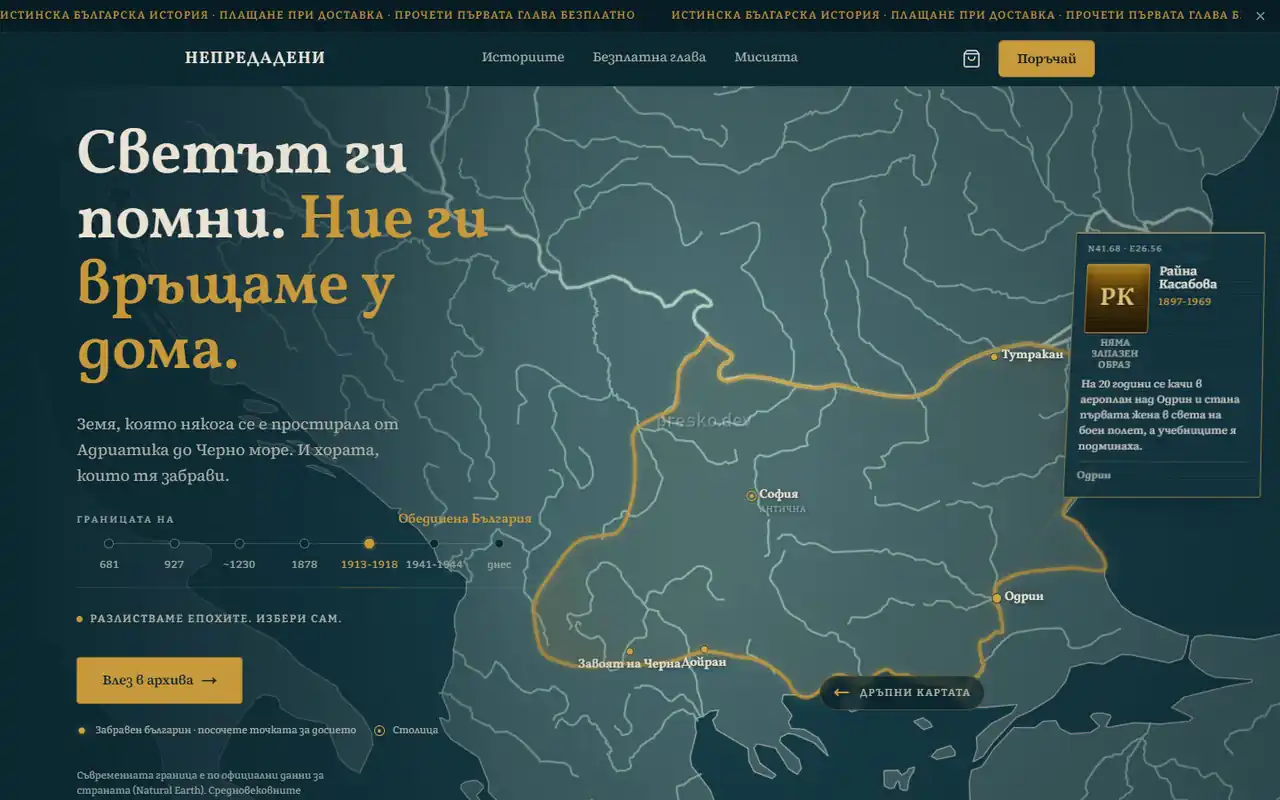
Task: Click the Одрин map marker dot
Action: 996,598
